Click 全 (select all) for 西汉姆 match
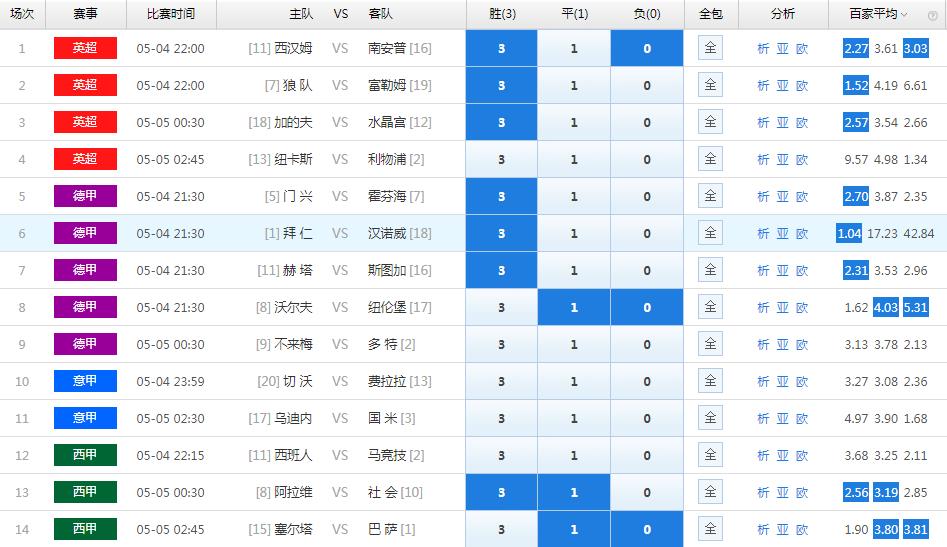Viewport: 947px width, 547px height. (710, 48)
